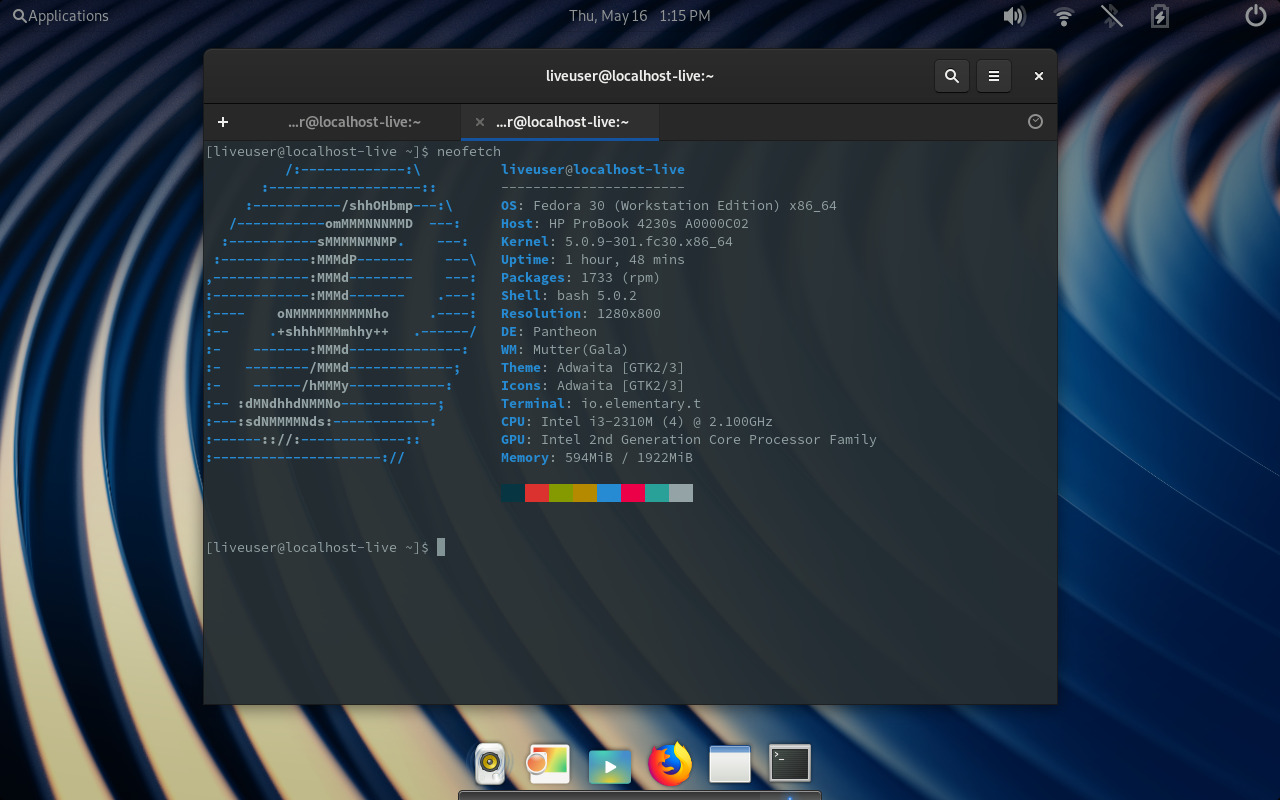Image resolution: width=1280 pixels, height=800 pixels.
Task: Enable Bluetooth via the crossed-out status icon
Action: tap(1110, 15)
